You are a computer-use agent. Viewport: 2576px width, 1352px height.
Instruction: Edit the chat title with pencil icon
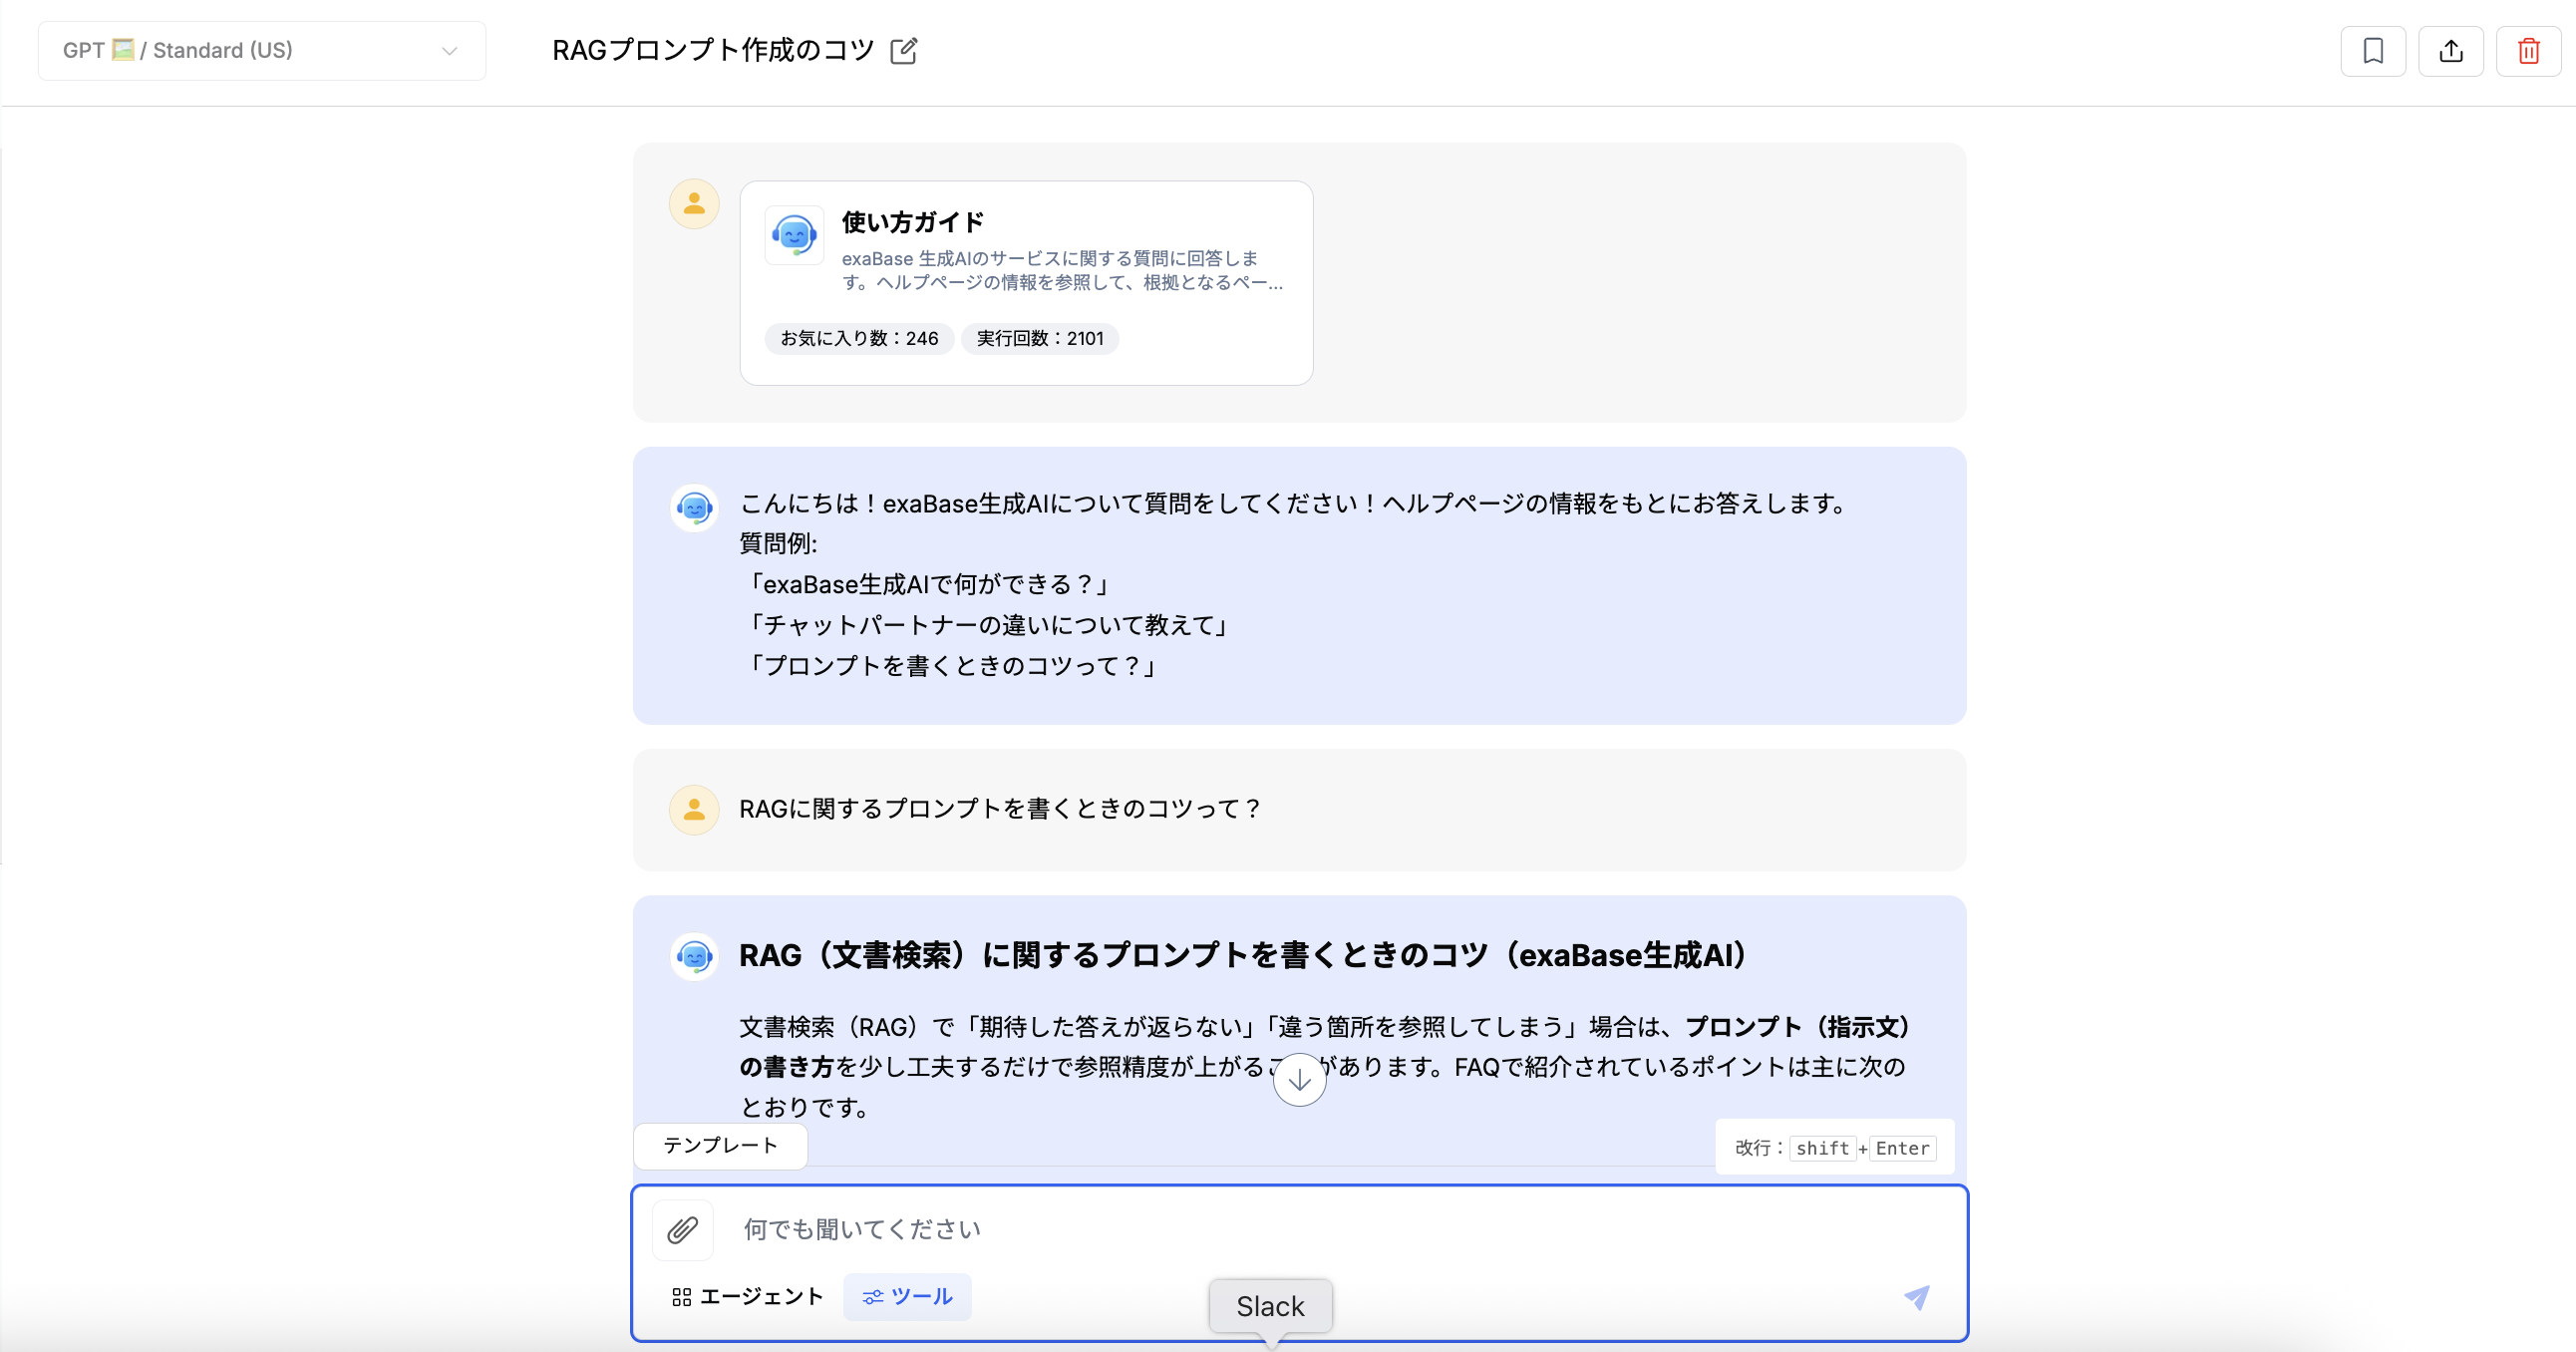pyautogui.click(x=904, y=51)
